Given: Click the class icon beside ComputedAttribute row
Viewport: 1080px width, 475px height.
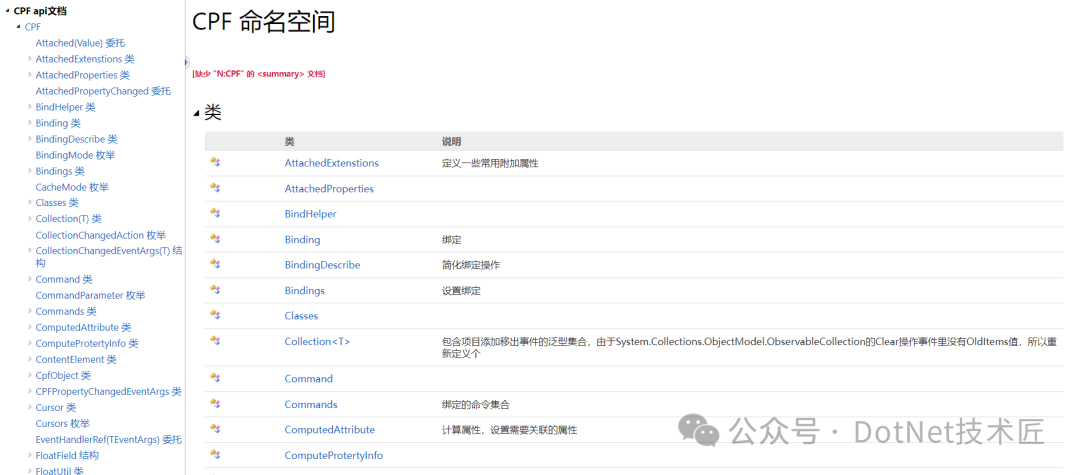Looking at the screenshot, I should (x=214, y=429).
